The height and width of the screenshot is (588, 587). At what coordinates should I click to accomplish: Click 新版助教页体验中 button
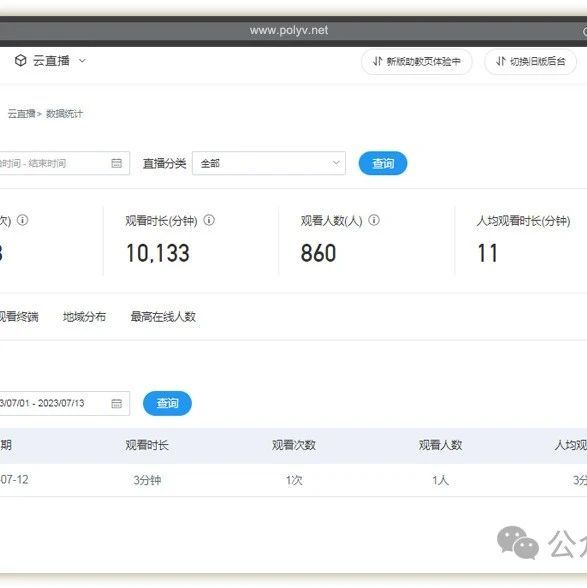[416, 62]
